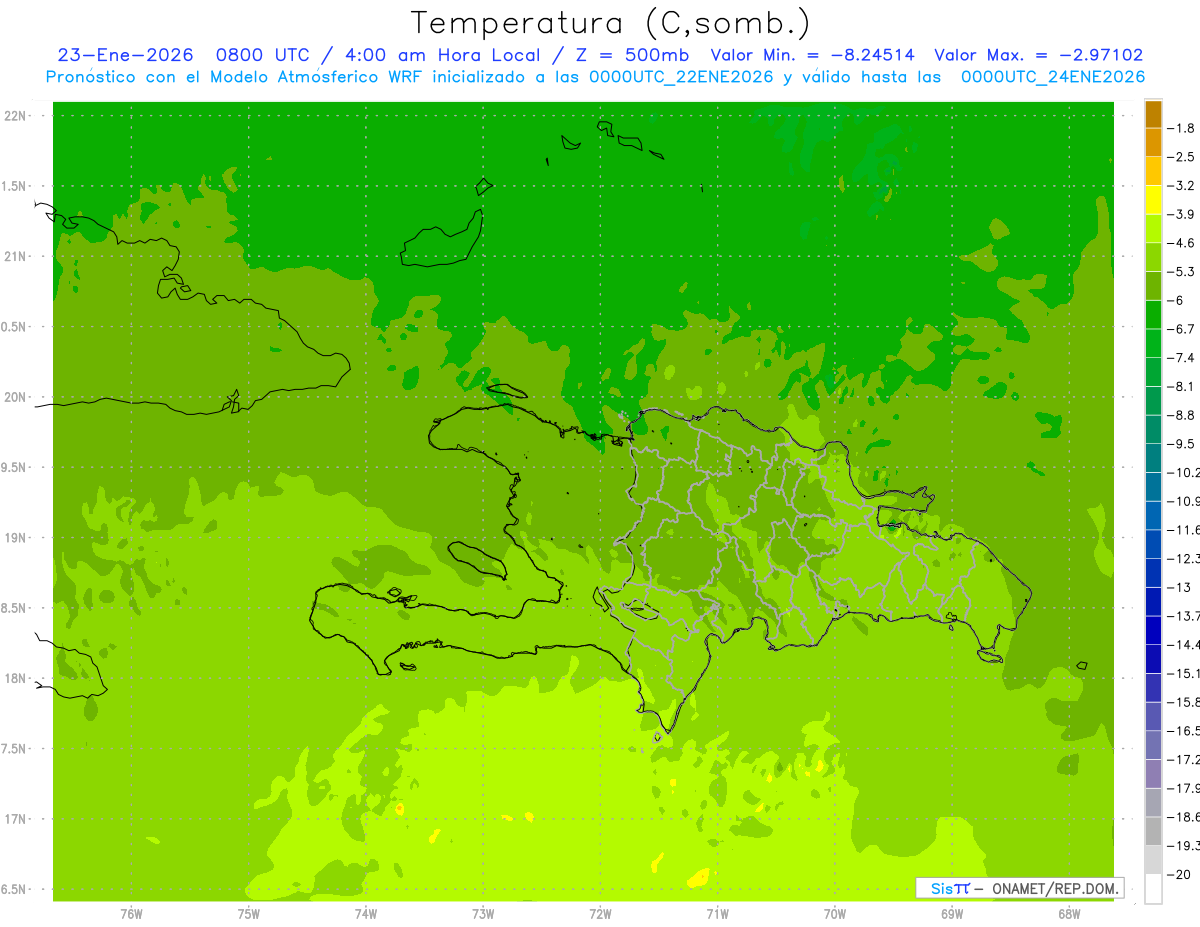The image size is (1200, 927).
Task: Pick yellow legend swatch between -3.2 and -3.9
Action: point(1153,200)
